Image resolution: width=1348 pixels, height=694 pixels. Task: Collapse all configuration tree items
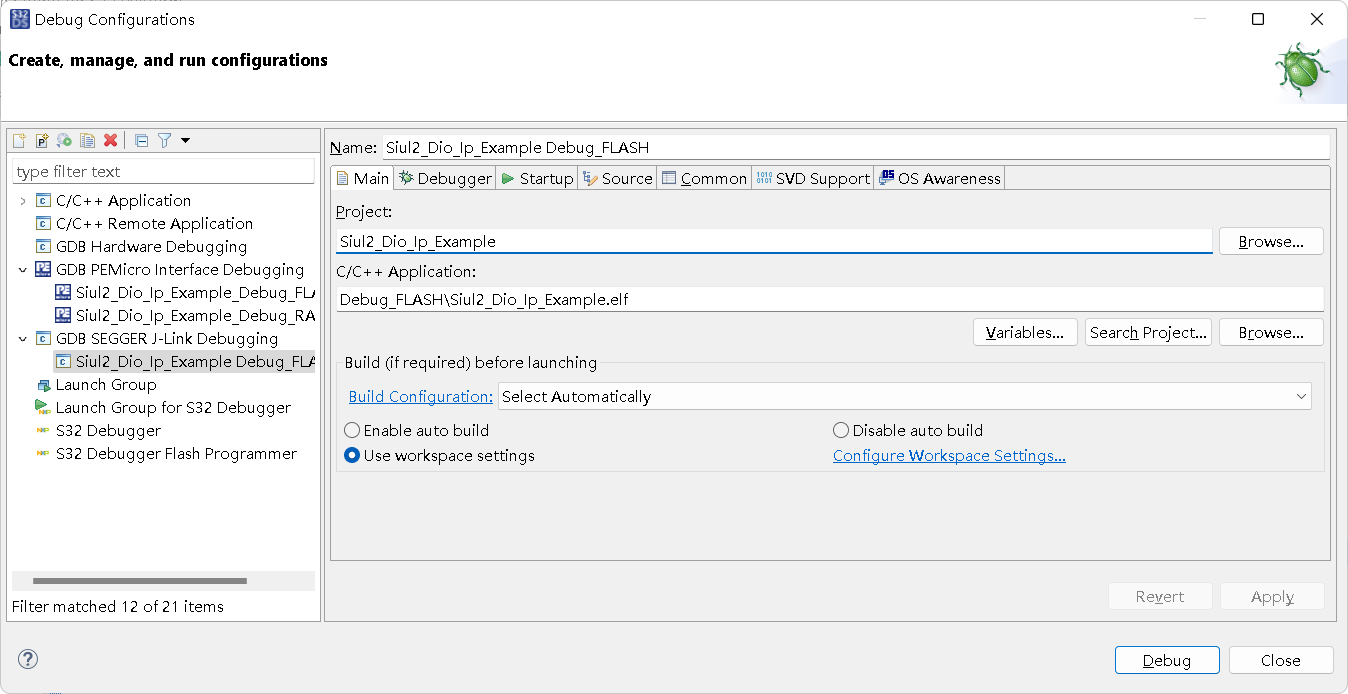click(x=141, y=141)
